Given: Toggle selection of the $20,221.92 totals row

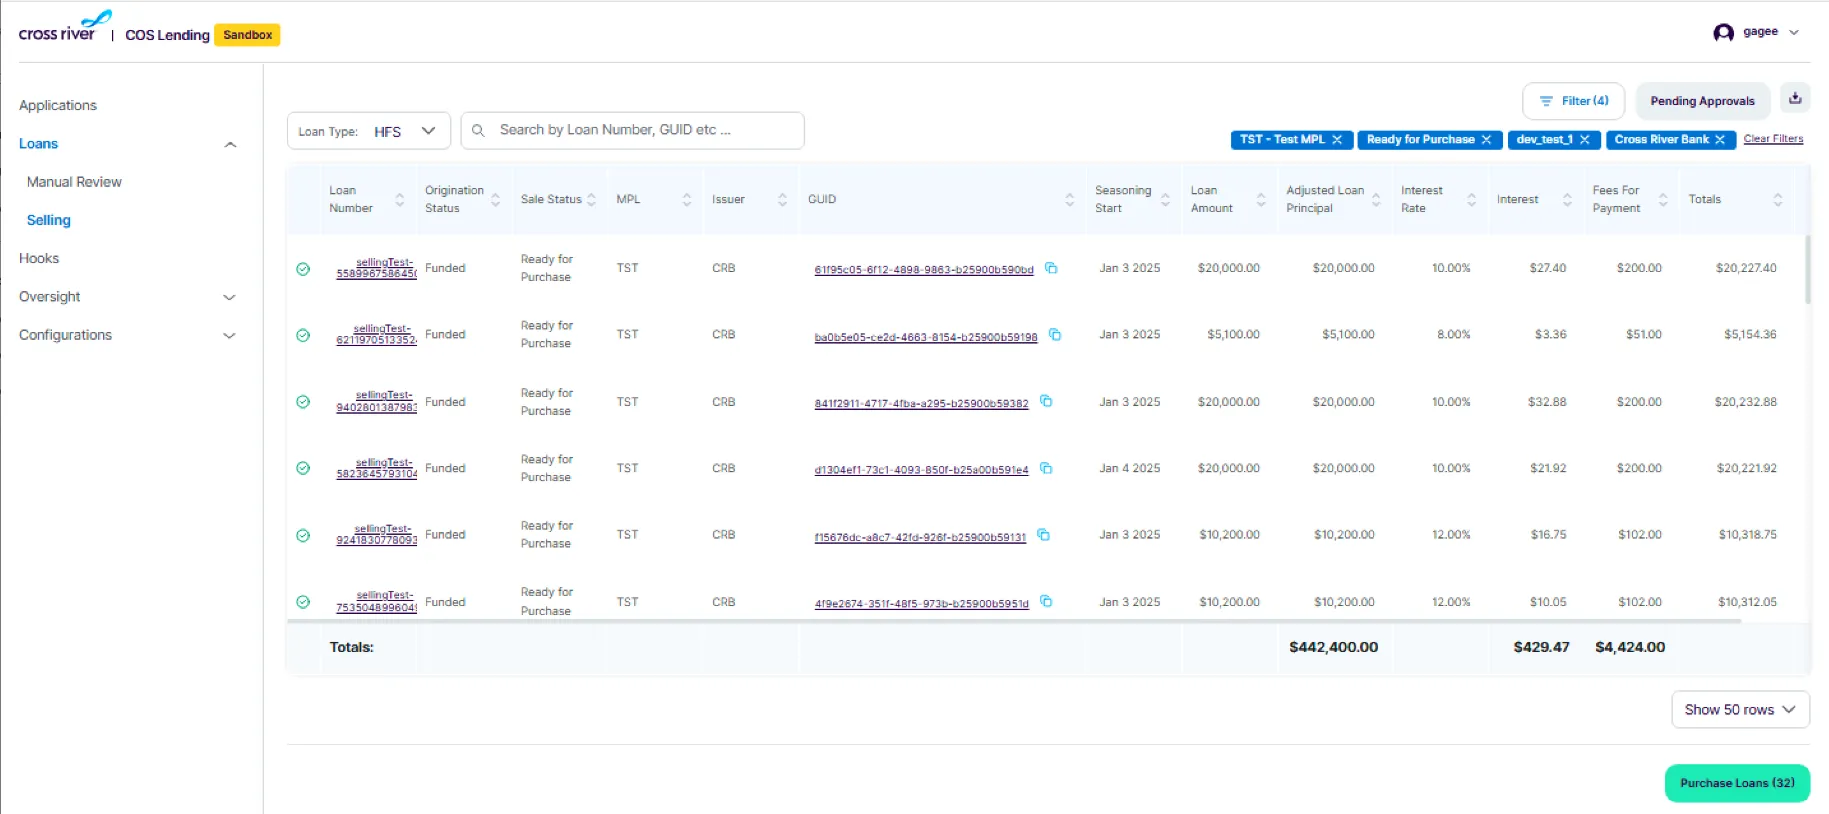Looking at the screenshot, I should click(x=303, y=469).
